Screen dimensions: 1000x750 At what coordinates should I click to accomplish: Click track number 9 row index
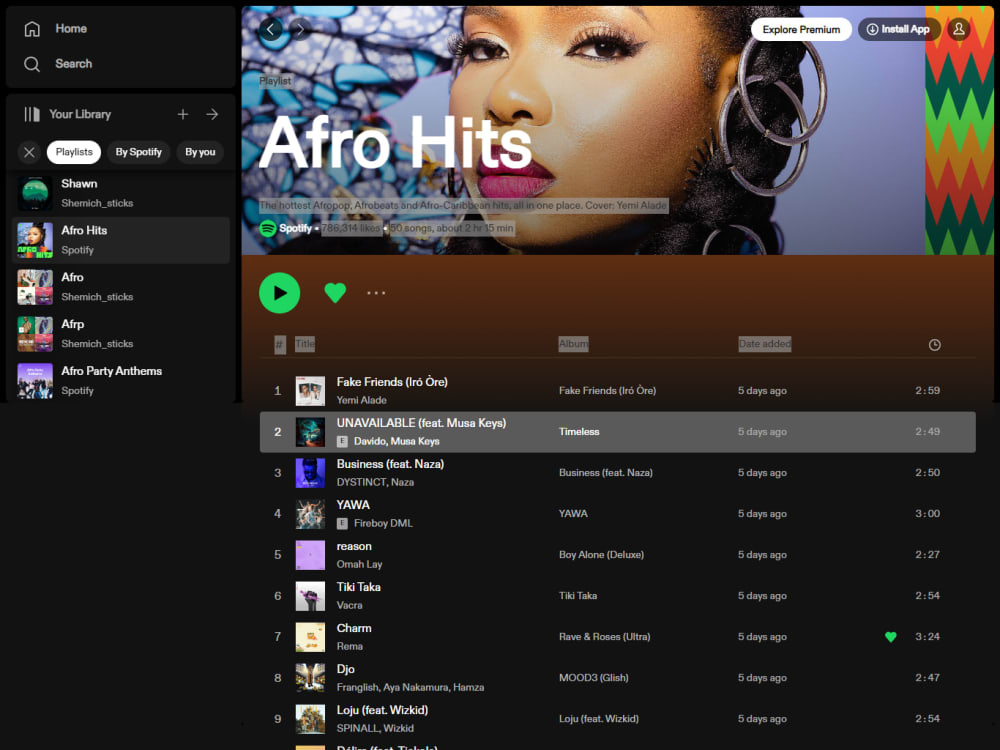277,719
